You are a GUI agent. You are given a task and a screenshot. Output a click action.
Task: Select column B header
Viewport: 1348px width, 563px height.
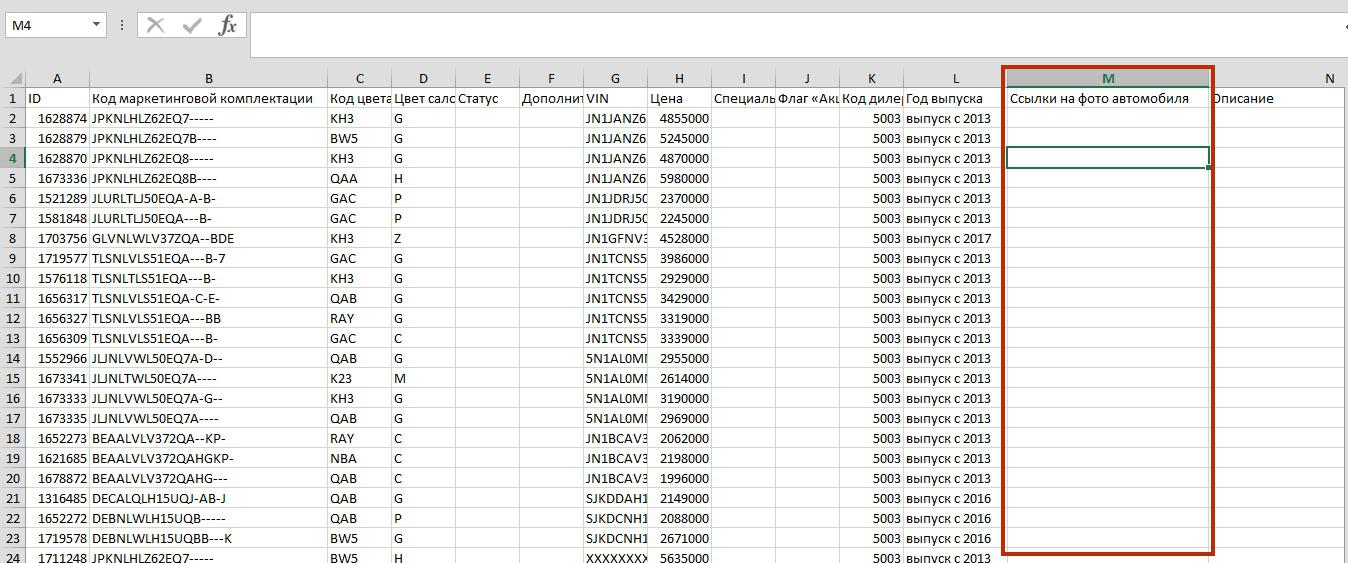pos(208,78)
